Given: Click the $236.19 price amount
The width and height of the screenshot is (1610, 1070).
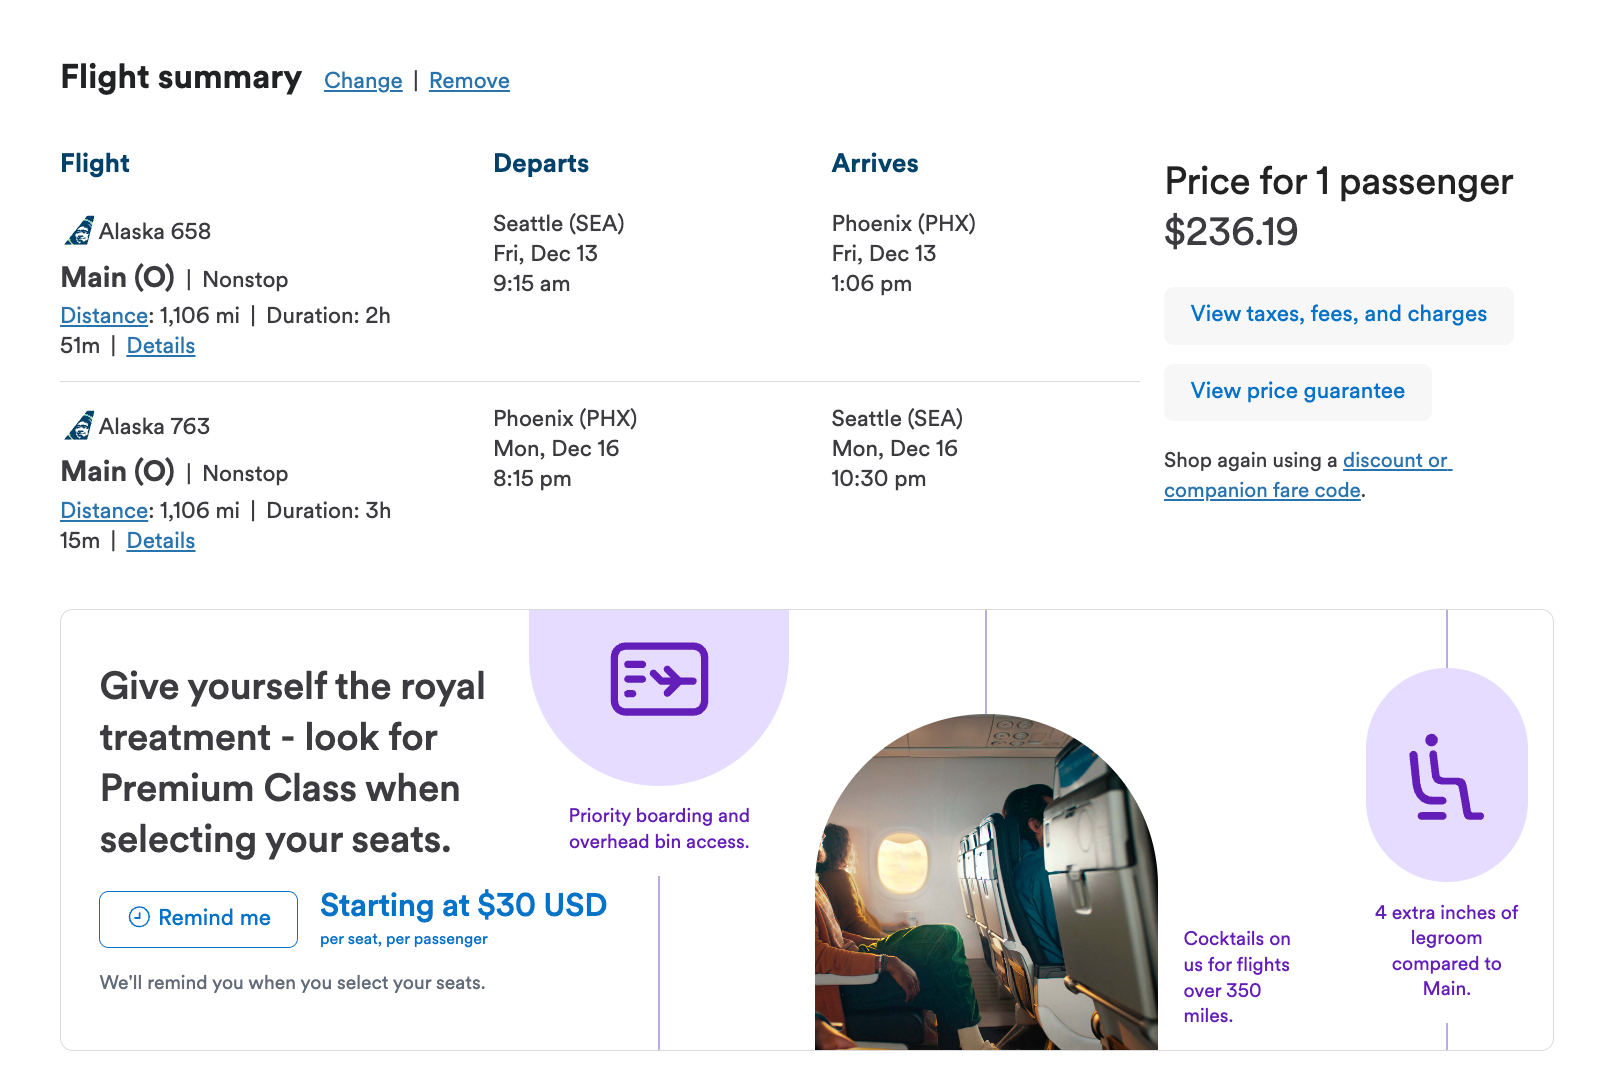Looking at the screenshot, I should tap(1231, 232).
